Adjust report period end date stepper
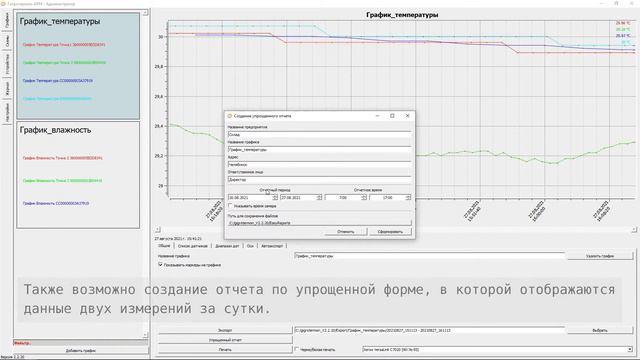Viewport: 640px width, 360px height. point(319,198)
